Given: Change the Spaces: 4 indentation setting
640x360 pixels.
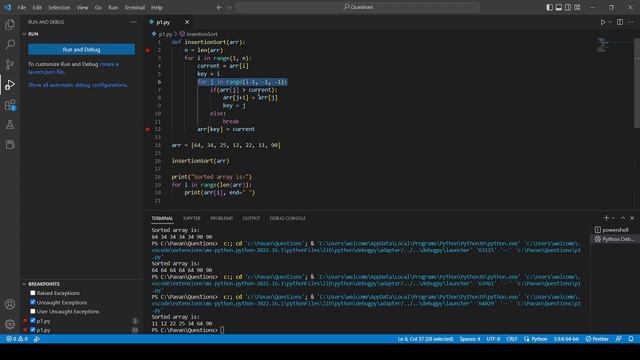Looking at the screenshot, I should pos(470,339).
